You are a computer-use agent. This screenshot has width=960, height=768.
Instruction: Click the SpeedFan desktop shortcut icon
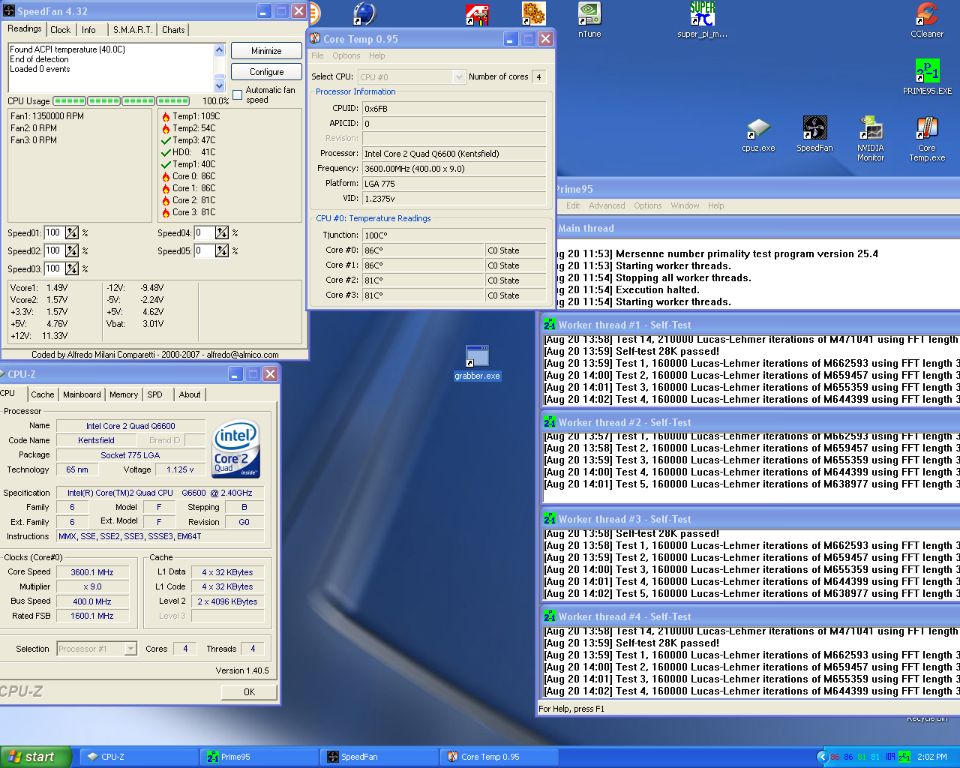814,130
